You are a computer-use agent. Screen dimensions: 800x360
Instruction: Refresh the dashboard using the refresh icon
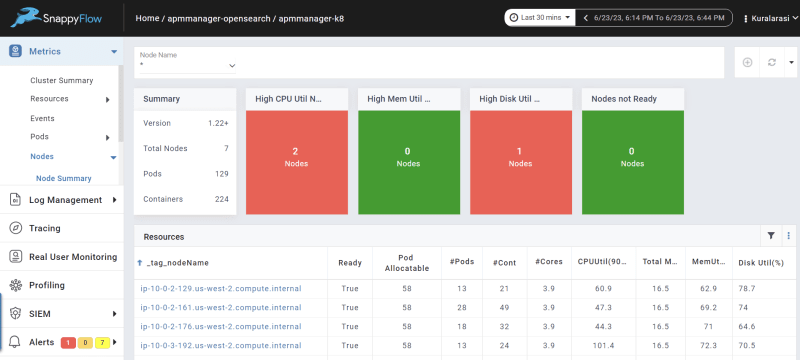coord(772,62)
